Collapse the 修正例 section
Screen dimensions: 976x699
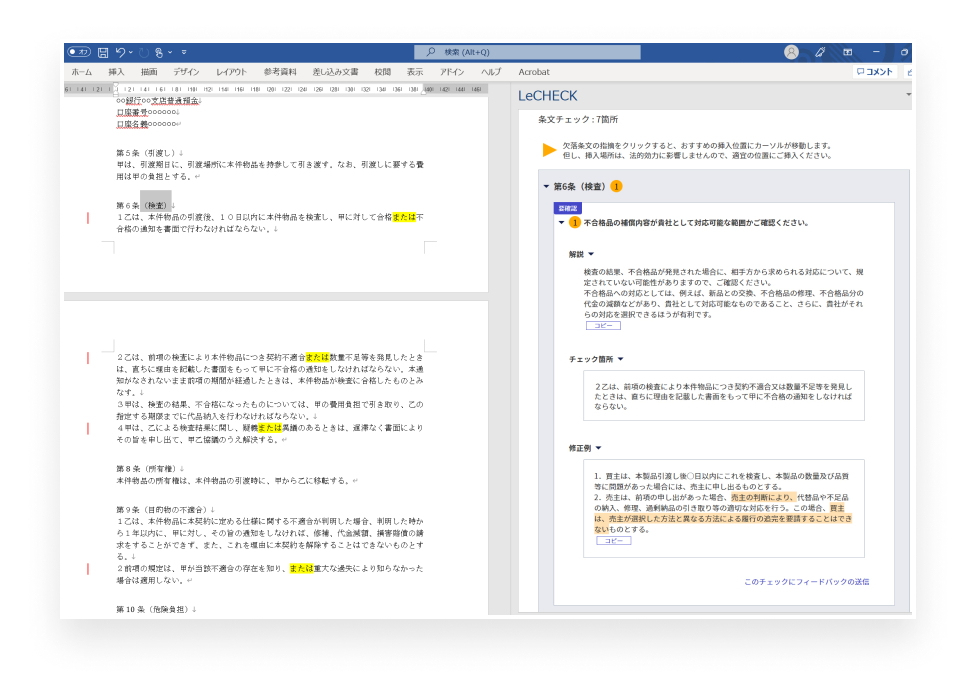tap(599, 448)
